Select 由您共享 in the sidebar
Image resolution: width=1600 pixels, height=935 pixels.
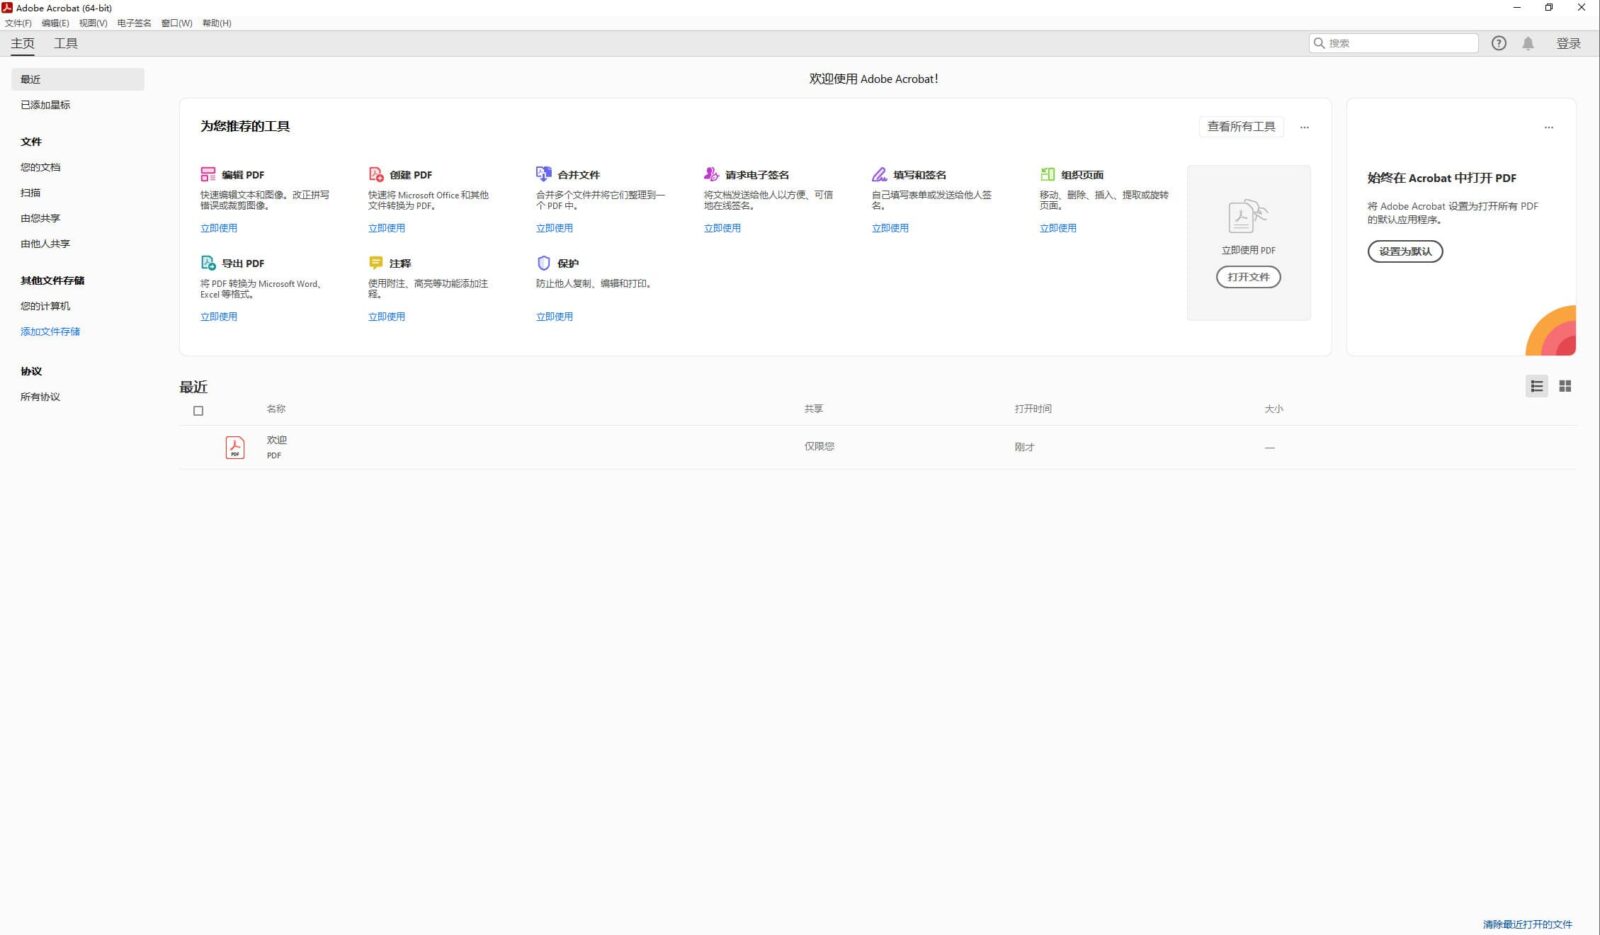(x=41, y=218)
